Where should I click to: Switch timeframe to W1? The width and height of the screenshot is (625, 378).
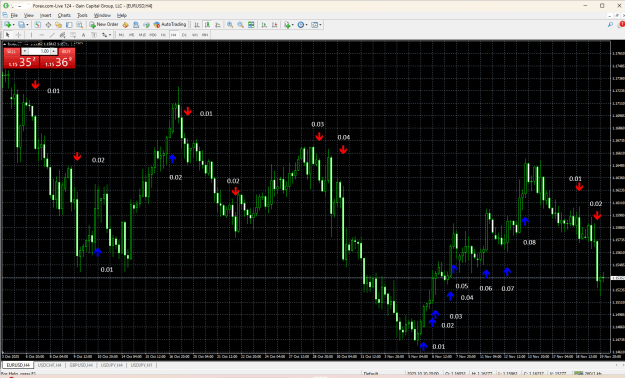[195, 35]
